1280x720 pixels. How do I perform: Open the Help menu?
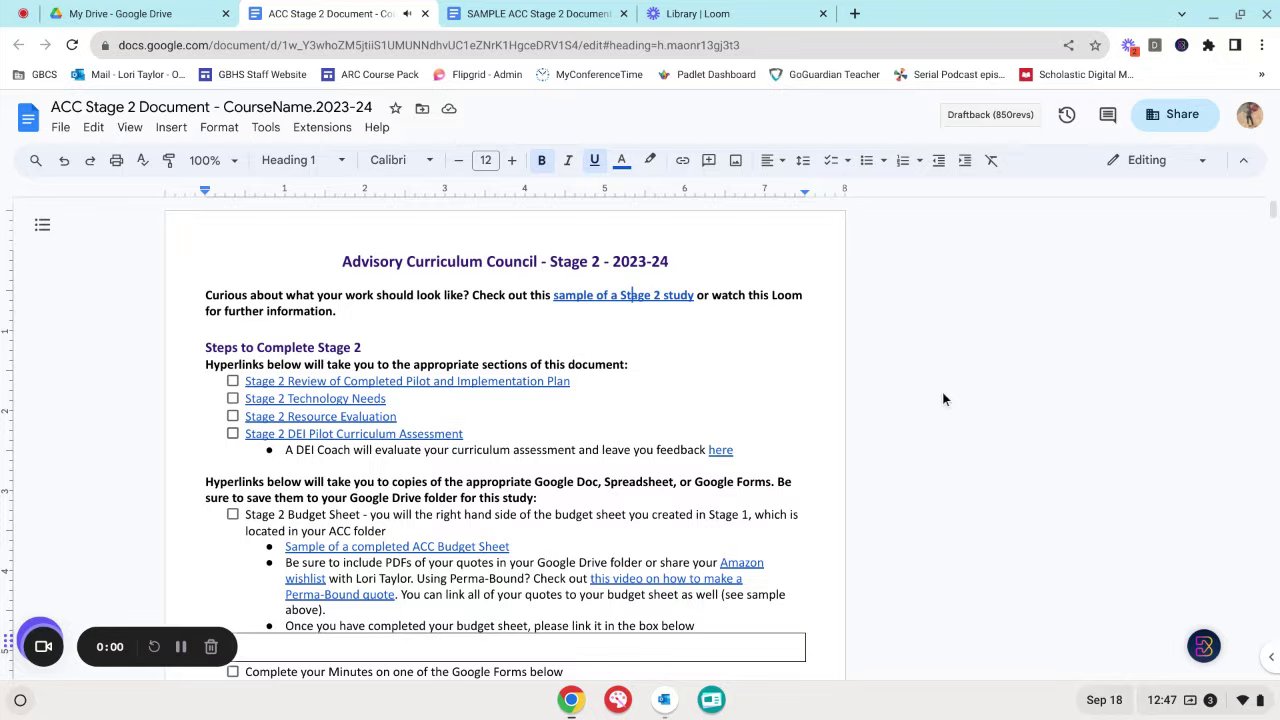(377, 127)
